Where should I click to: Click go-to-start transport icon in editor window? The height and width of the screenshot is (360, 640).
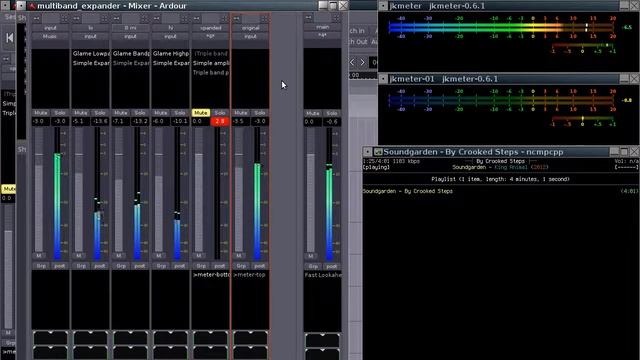pyautogui.click(x=9, y=38)
